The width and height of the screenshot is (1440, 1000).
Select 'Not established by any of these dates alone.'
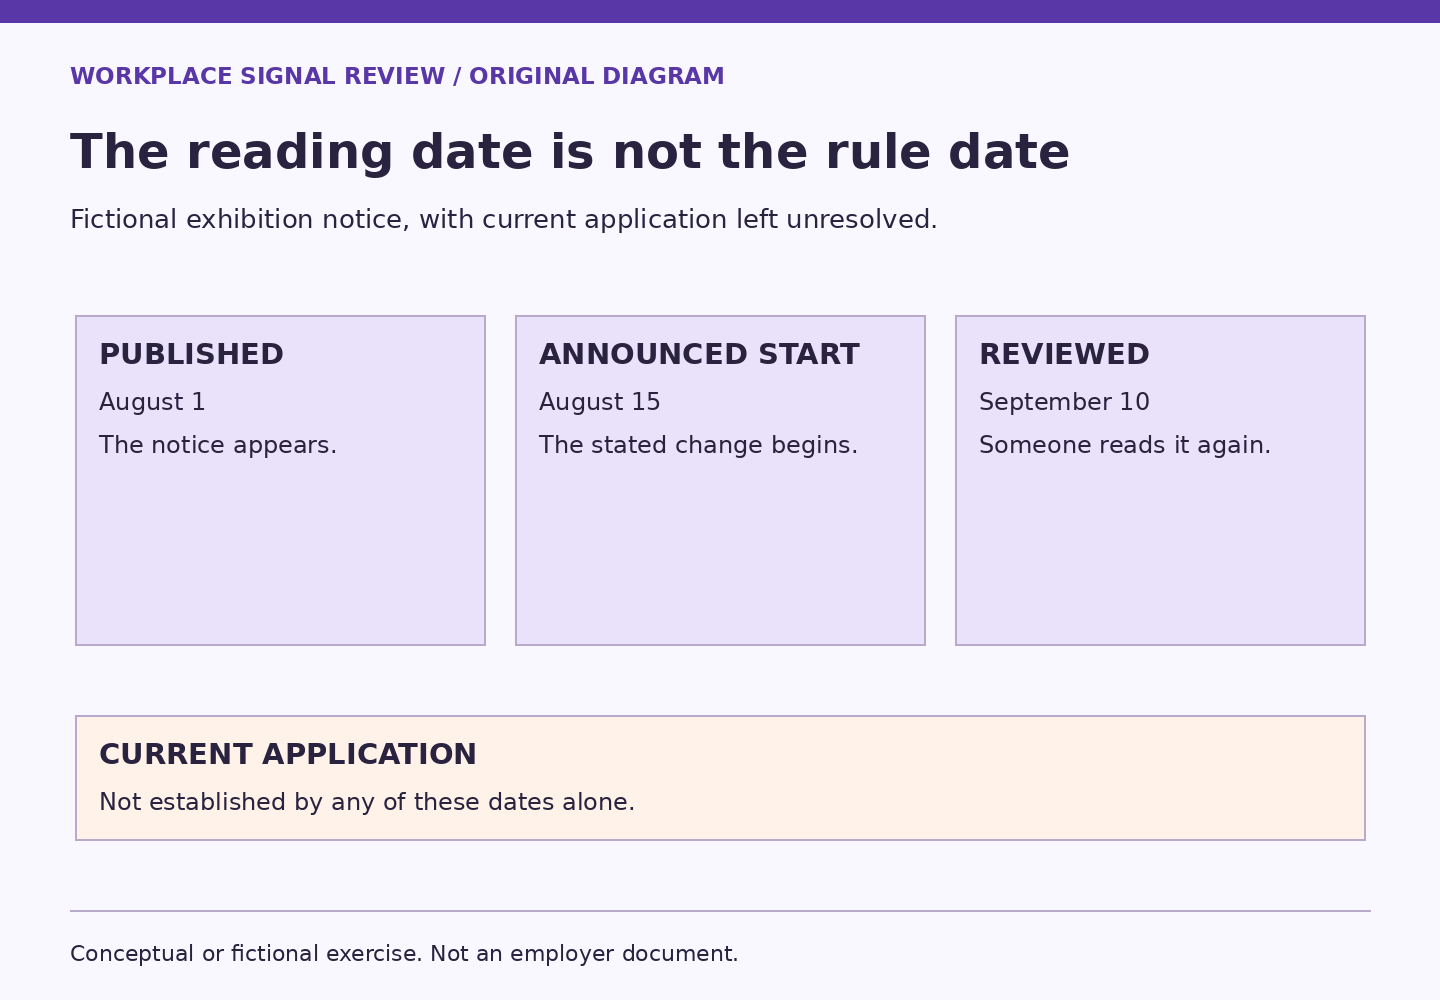pos(367,803)
